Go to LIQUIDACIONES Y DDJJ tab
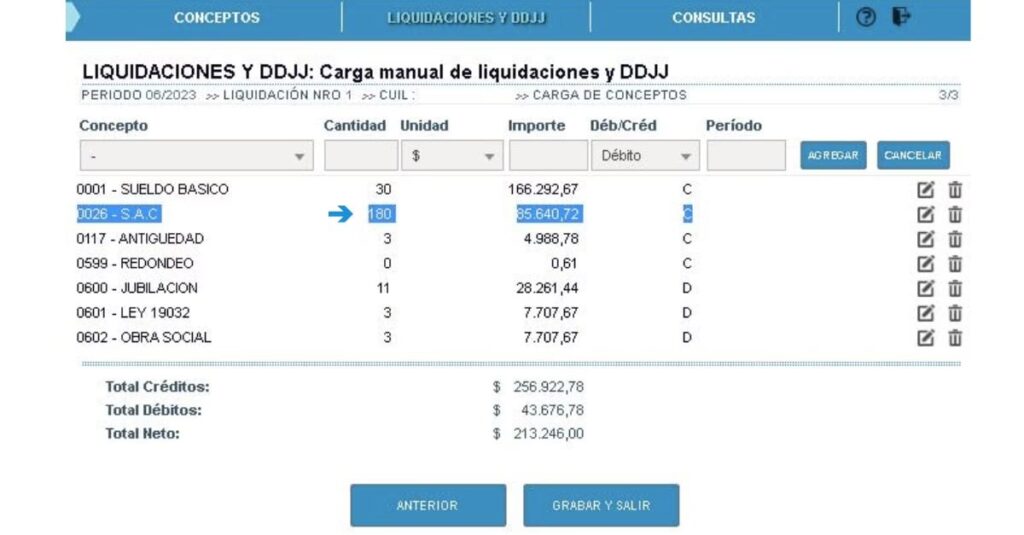 466,18
